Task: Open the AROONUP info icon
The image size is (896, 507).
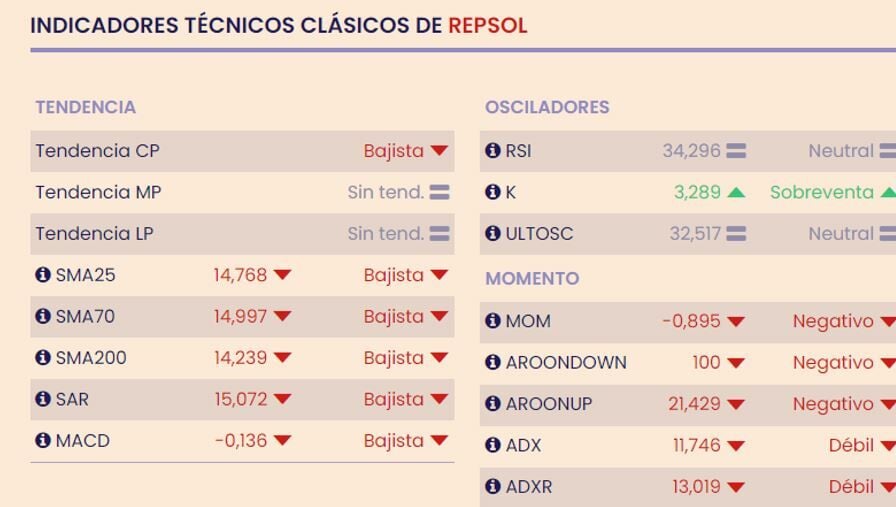Action: click(493, 404)
